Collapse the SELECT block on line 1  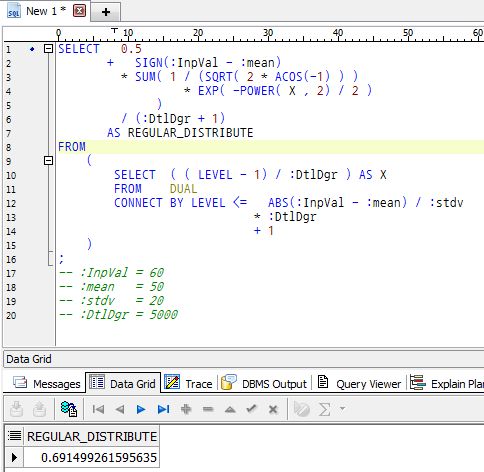click(x=48, y=49)
